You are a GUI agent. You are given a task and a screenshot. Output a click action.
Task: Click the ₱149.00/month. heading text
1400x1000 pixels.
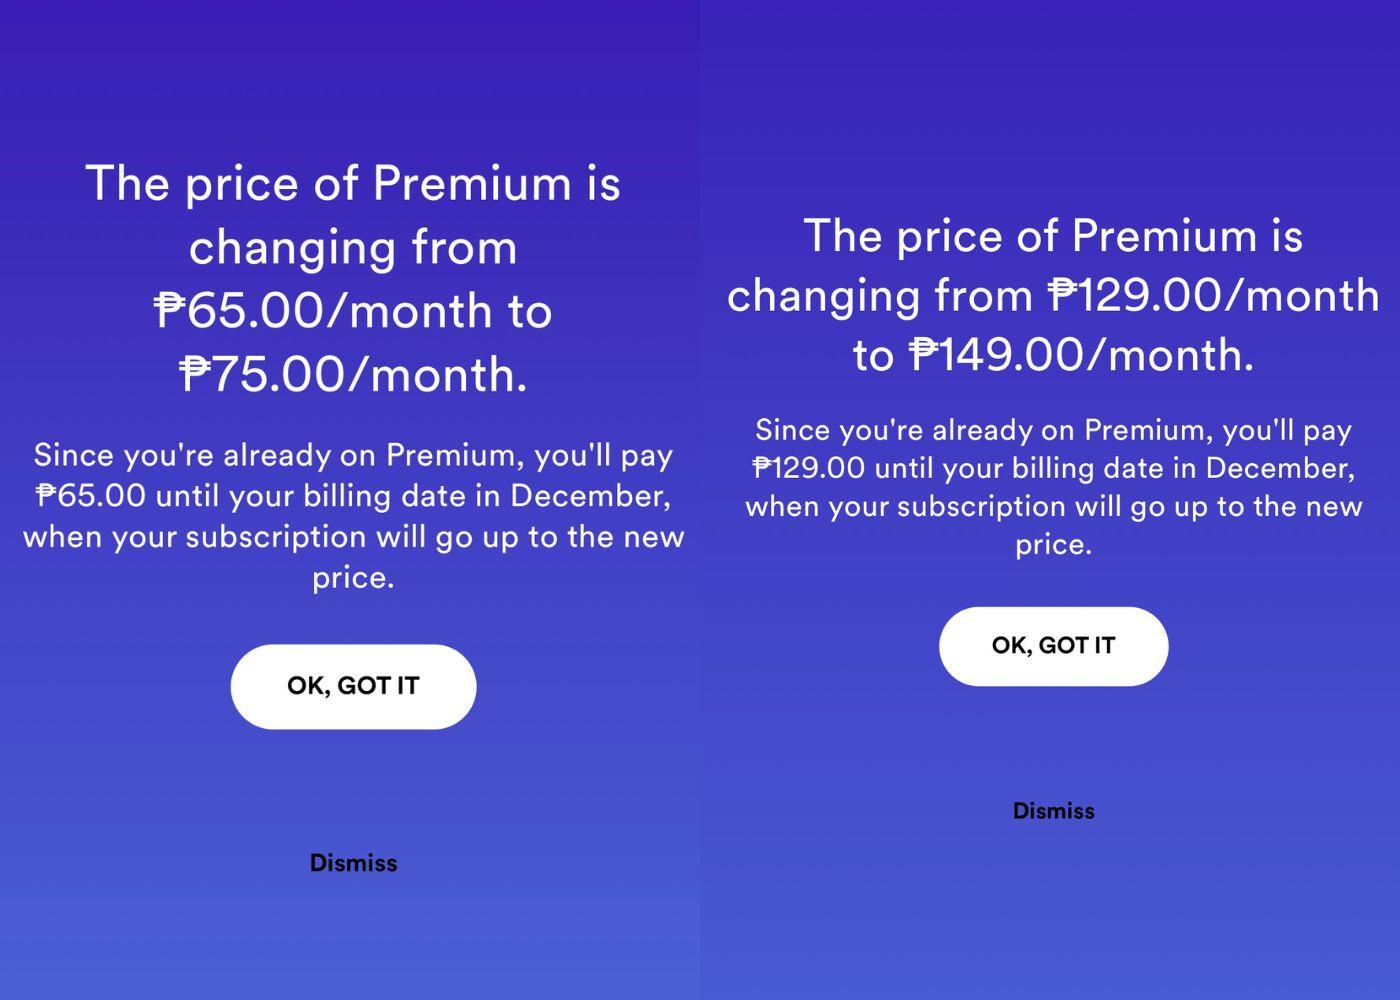1081,355
